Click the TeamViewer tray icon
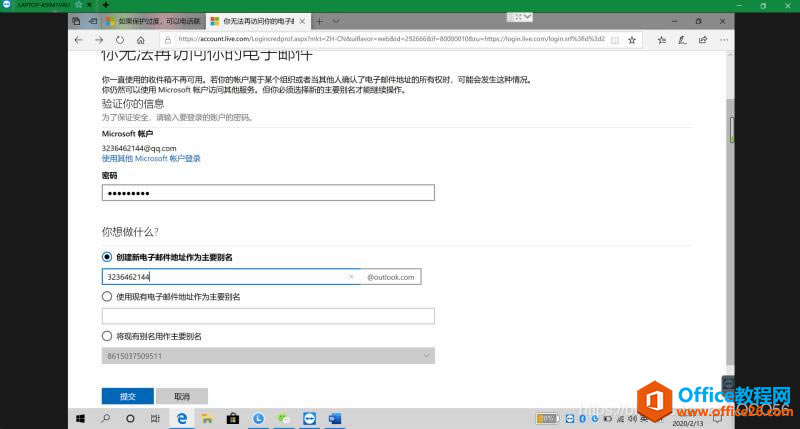800x429 pixels. (x=570, y=419)
